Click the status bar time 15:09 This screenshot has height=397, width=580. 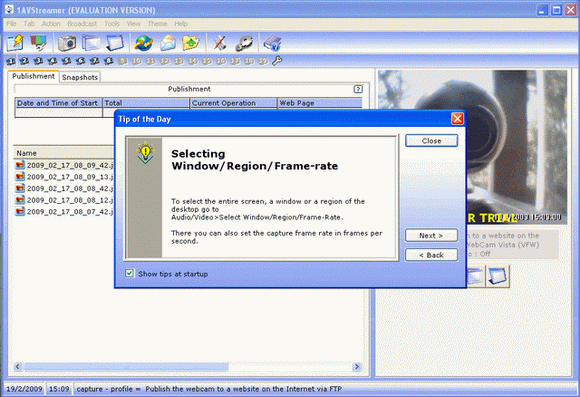point(59,389)
